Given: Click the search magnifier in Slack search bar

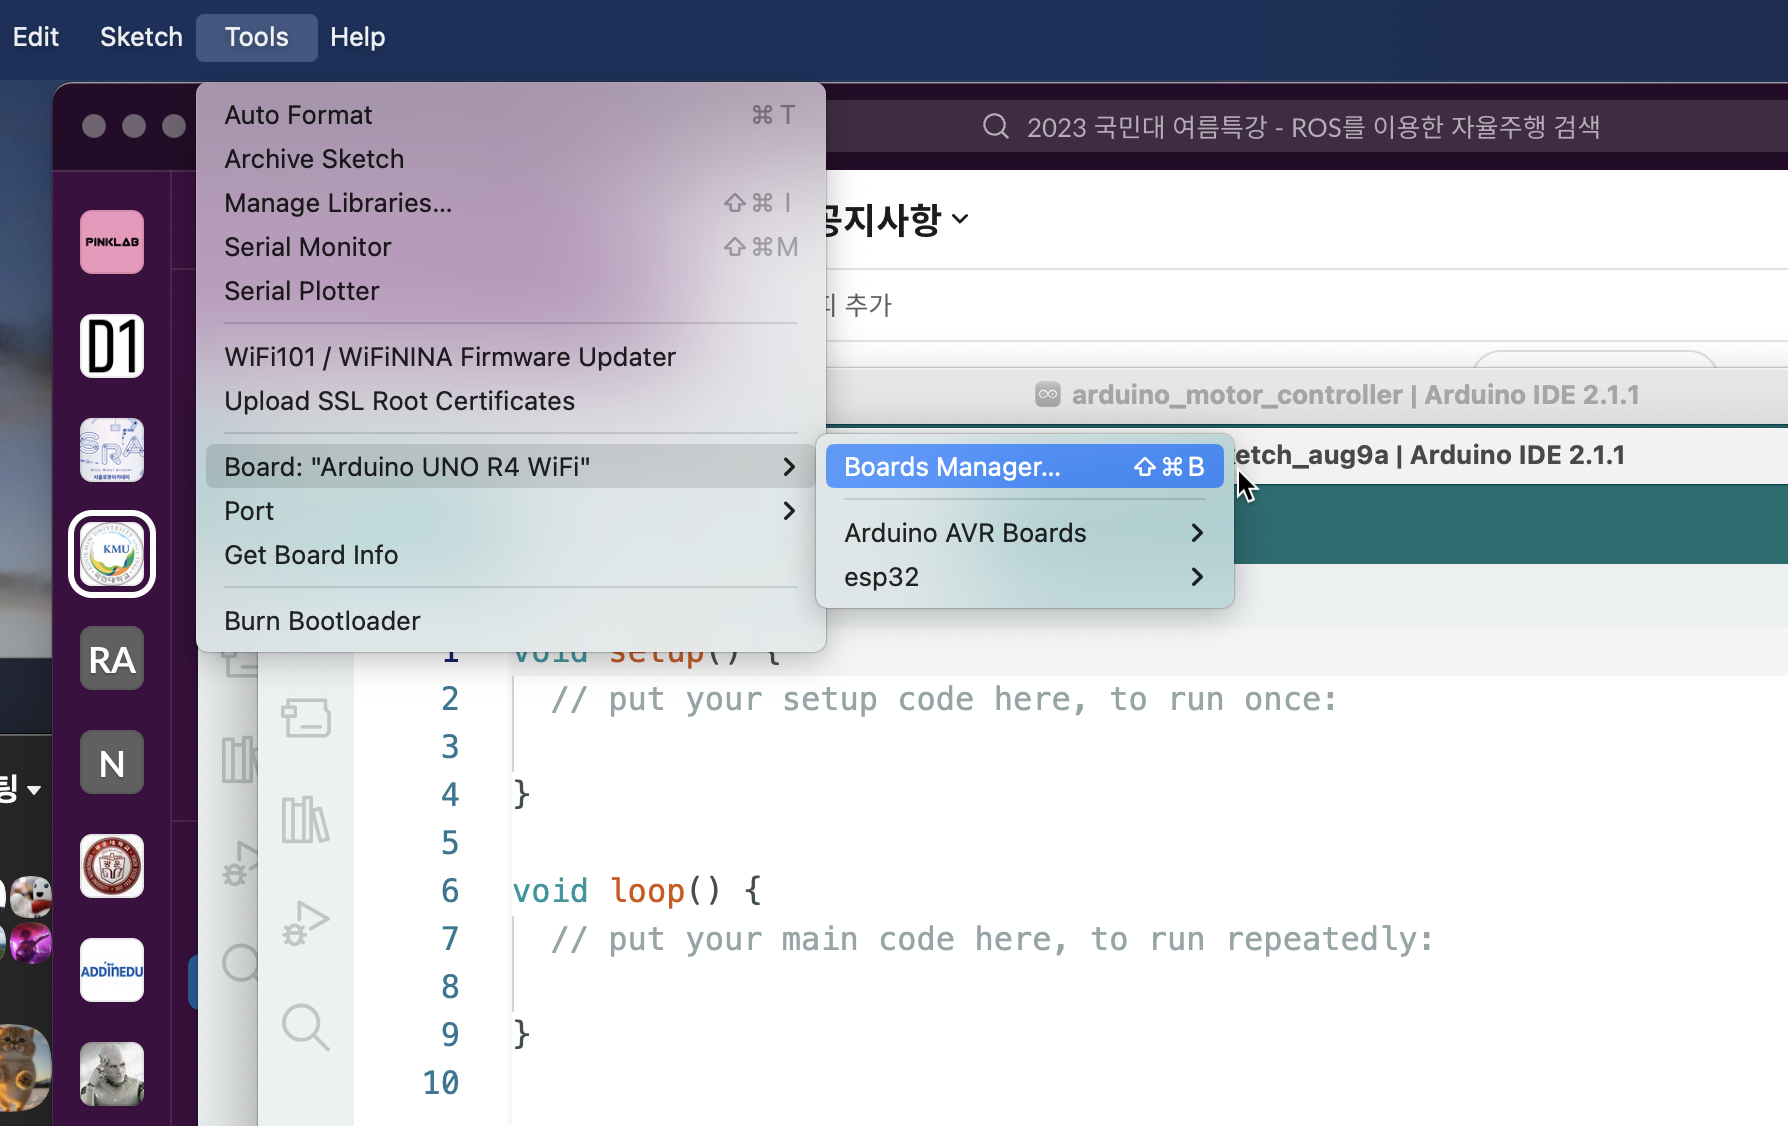Looking at the screenshot, I should (x=996, y=127).
